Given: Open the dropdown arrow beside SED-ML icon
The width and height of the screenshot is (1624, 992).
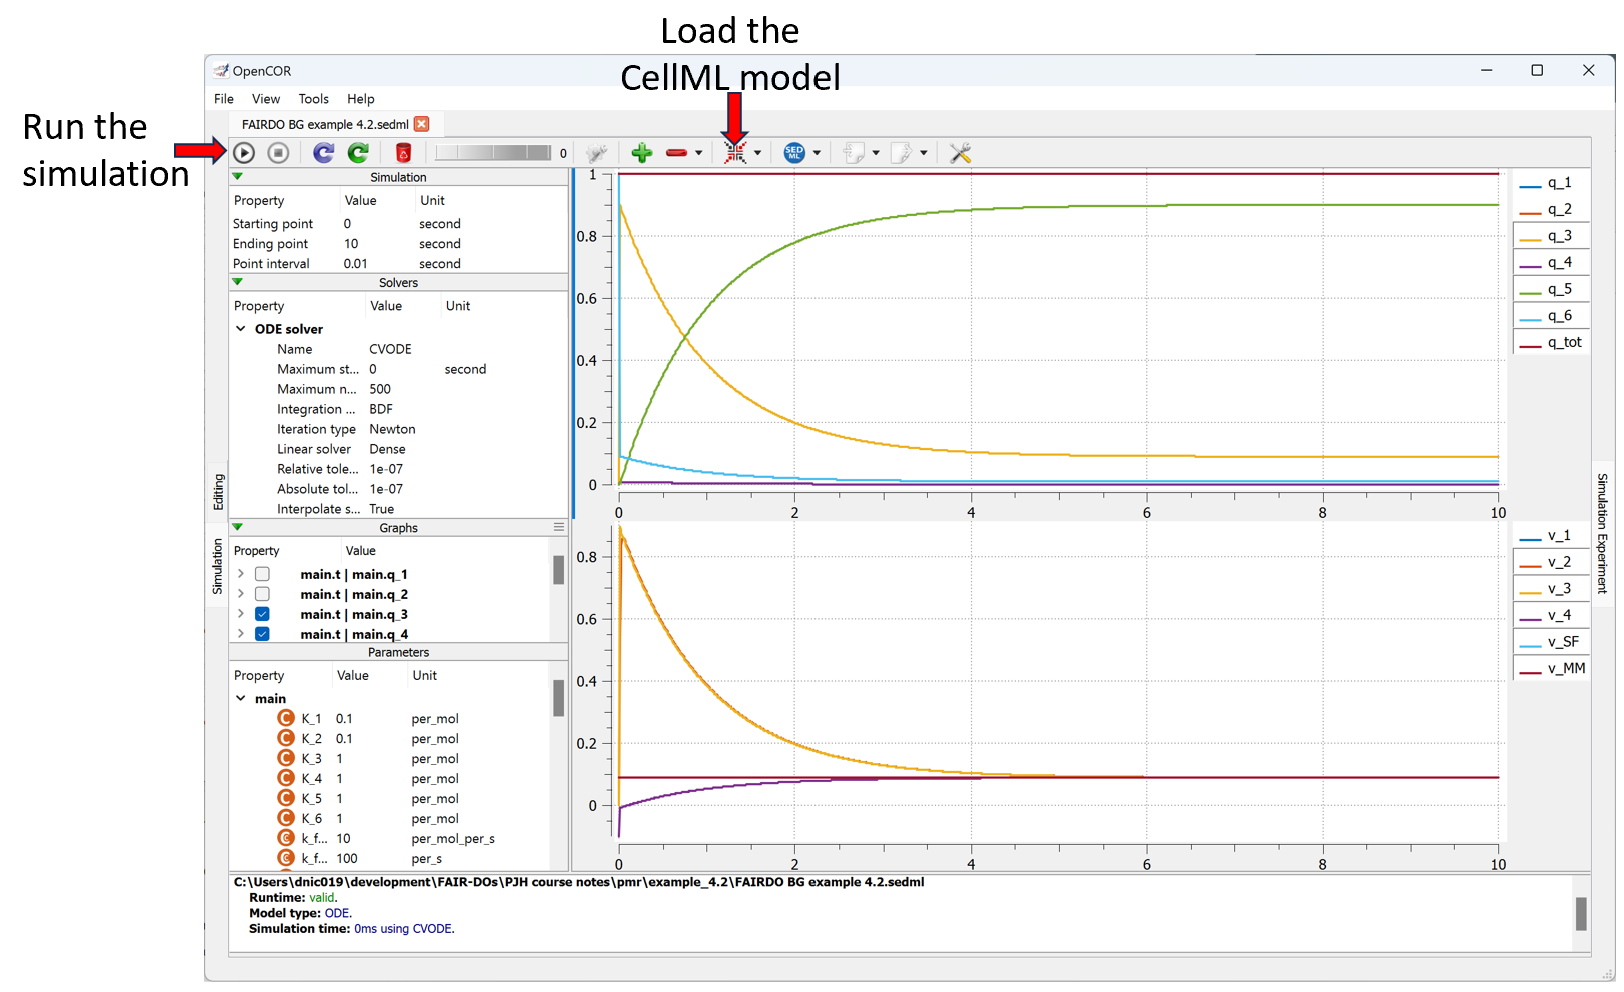Looking at the screenshot, I should [x=817, y=153].
